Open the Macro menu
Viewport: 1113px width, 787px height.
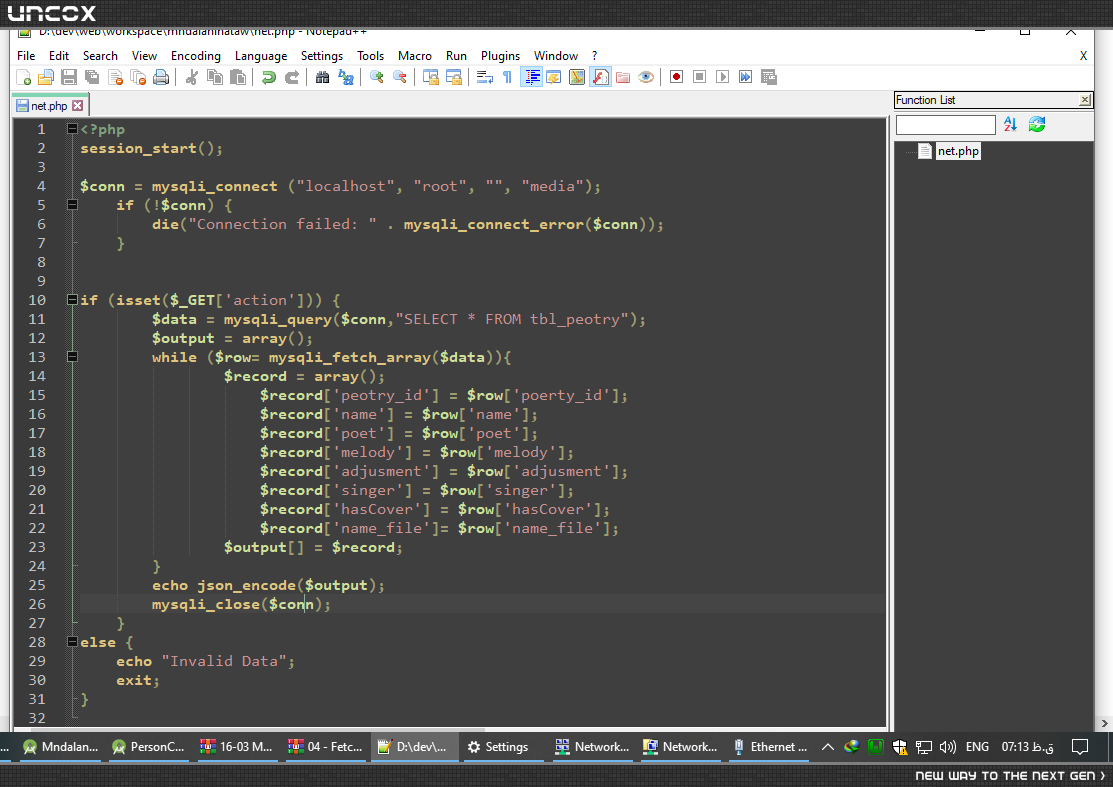pos(415,56)
